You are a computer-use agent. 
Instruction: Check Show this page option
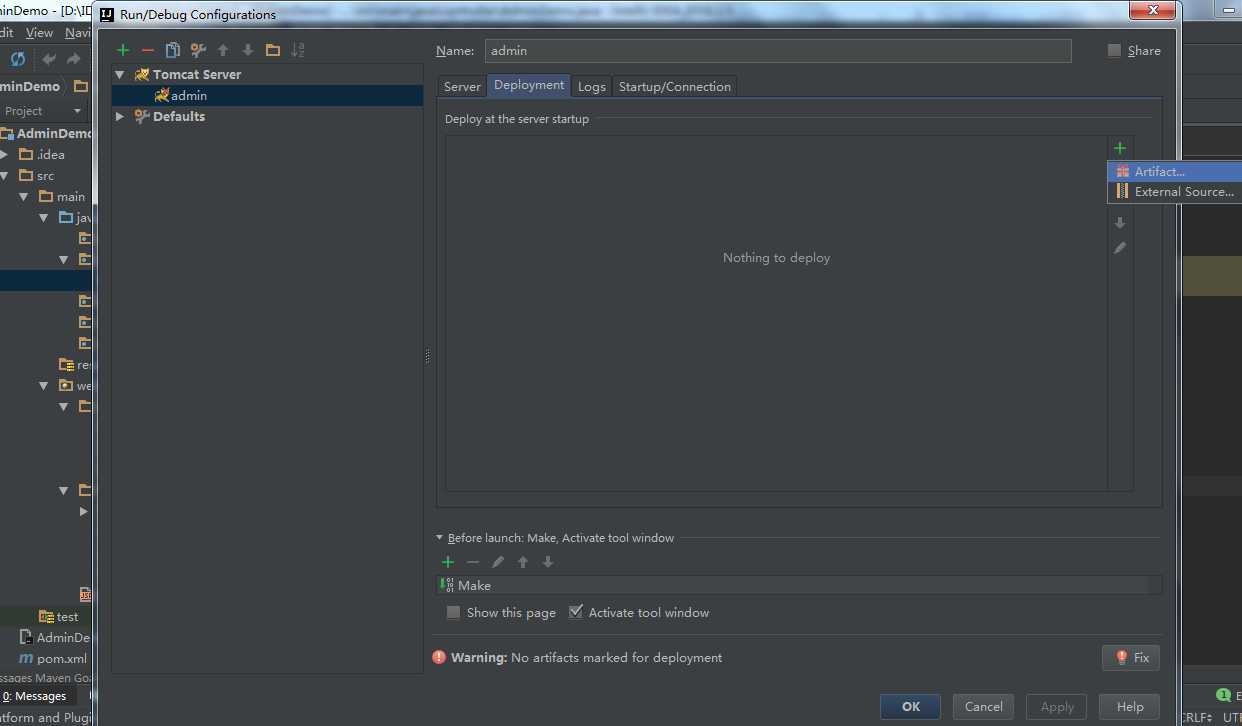(454, 612)
